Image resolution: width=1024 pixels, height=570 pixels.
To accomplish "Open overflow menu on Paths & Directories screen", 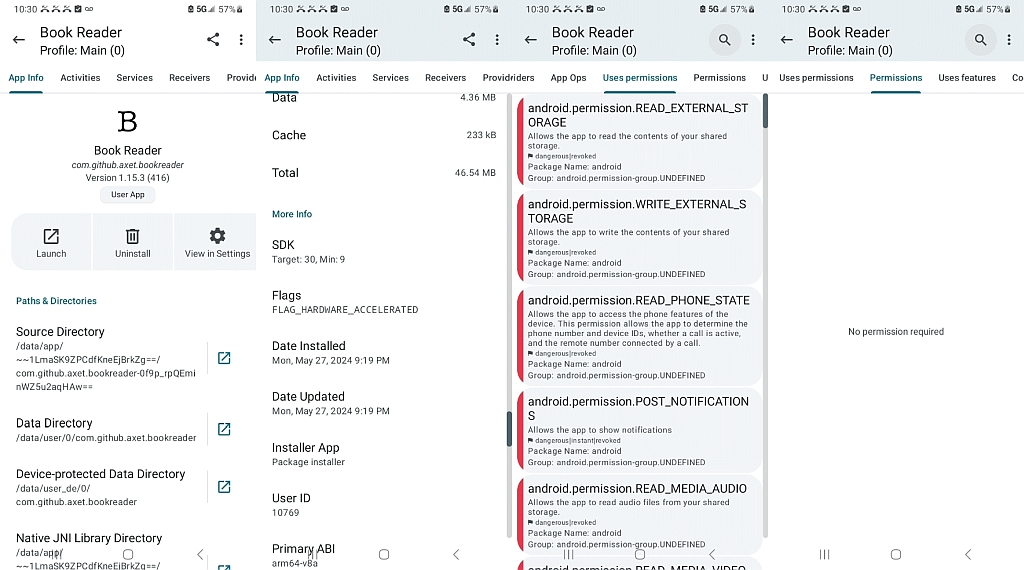I will point(241,40).
